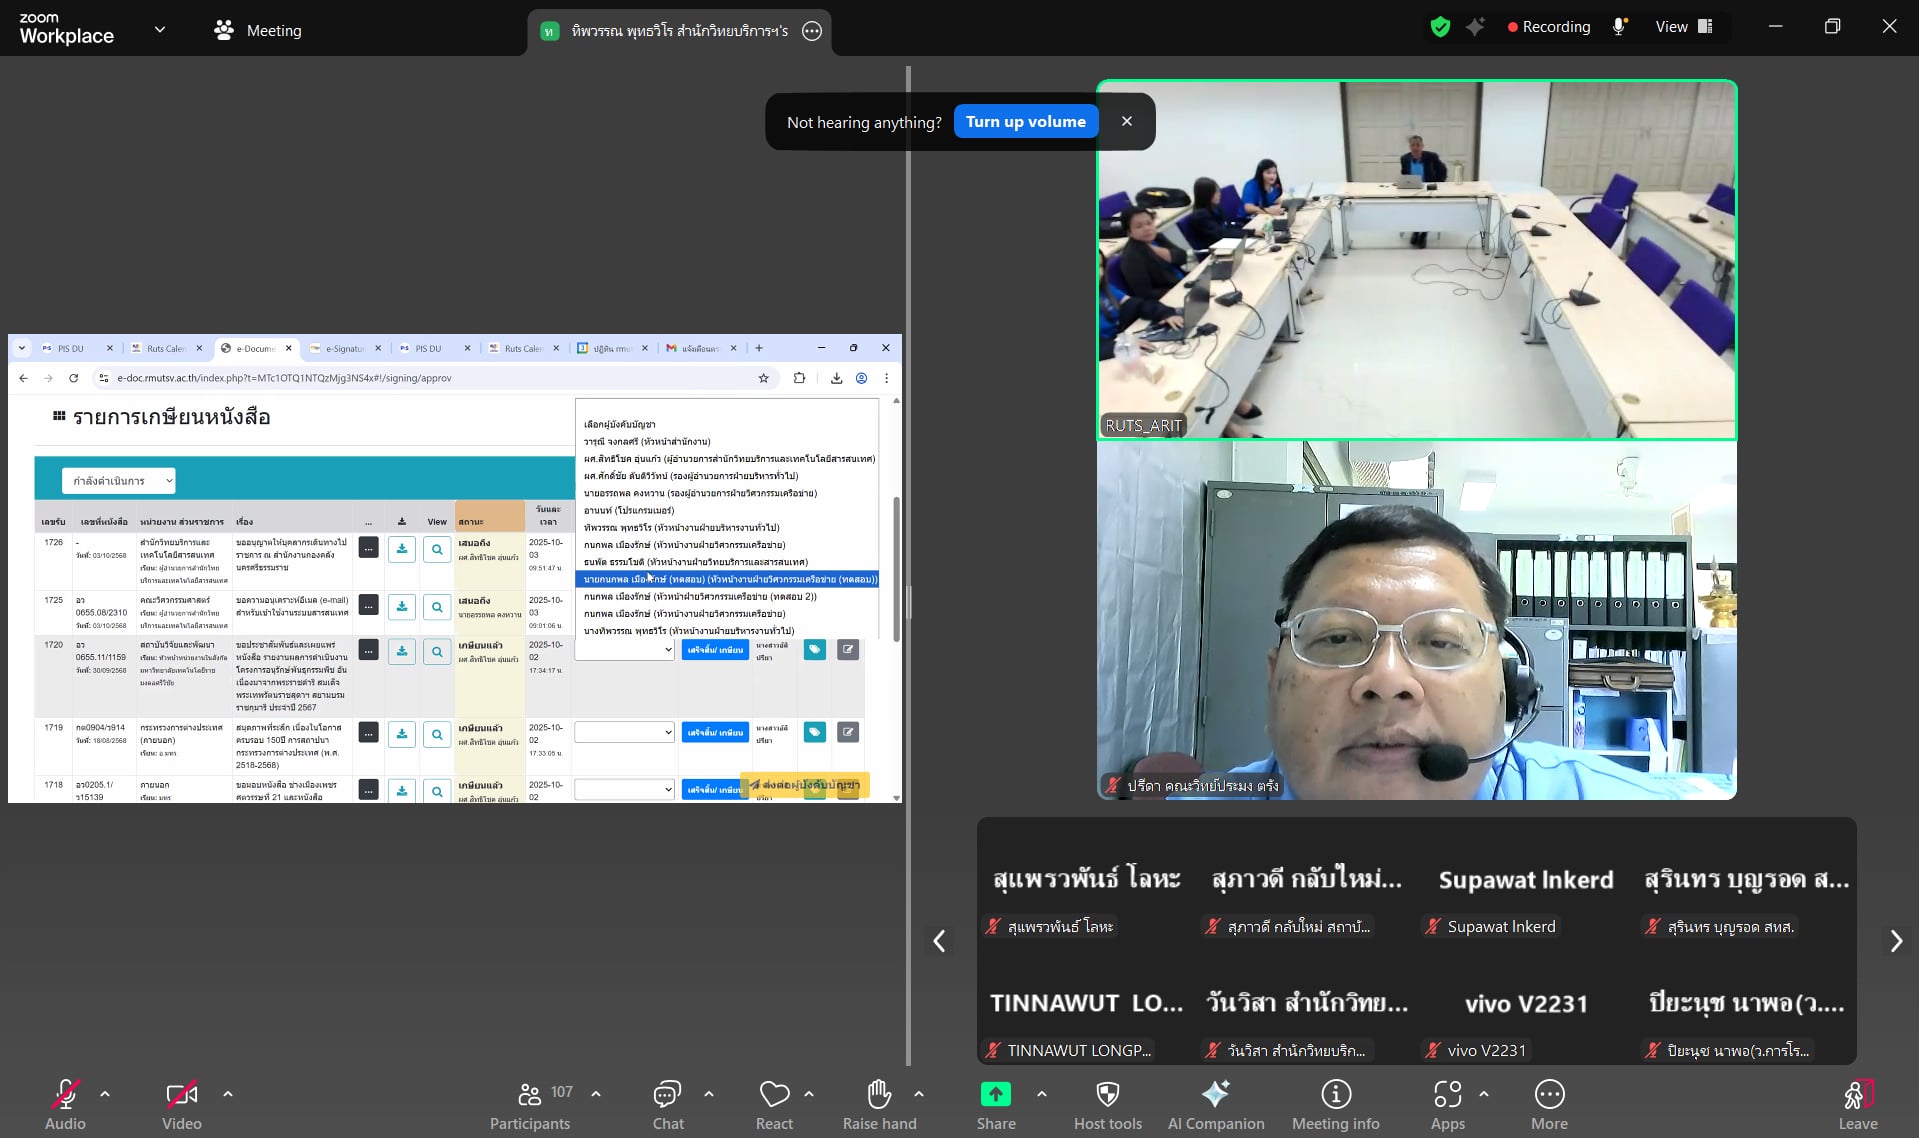Open Host tools shield icon
The image size is (1919, 1138).
pos(1107,1095)
